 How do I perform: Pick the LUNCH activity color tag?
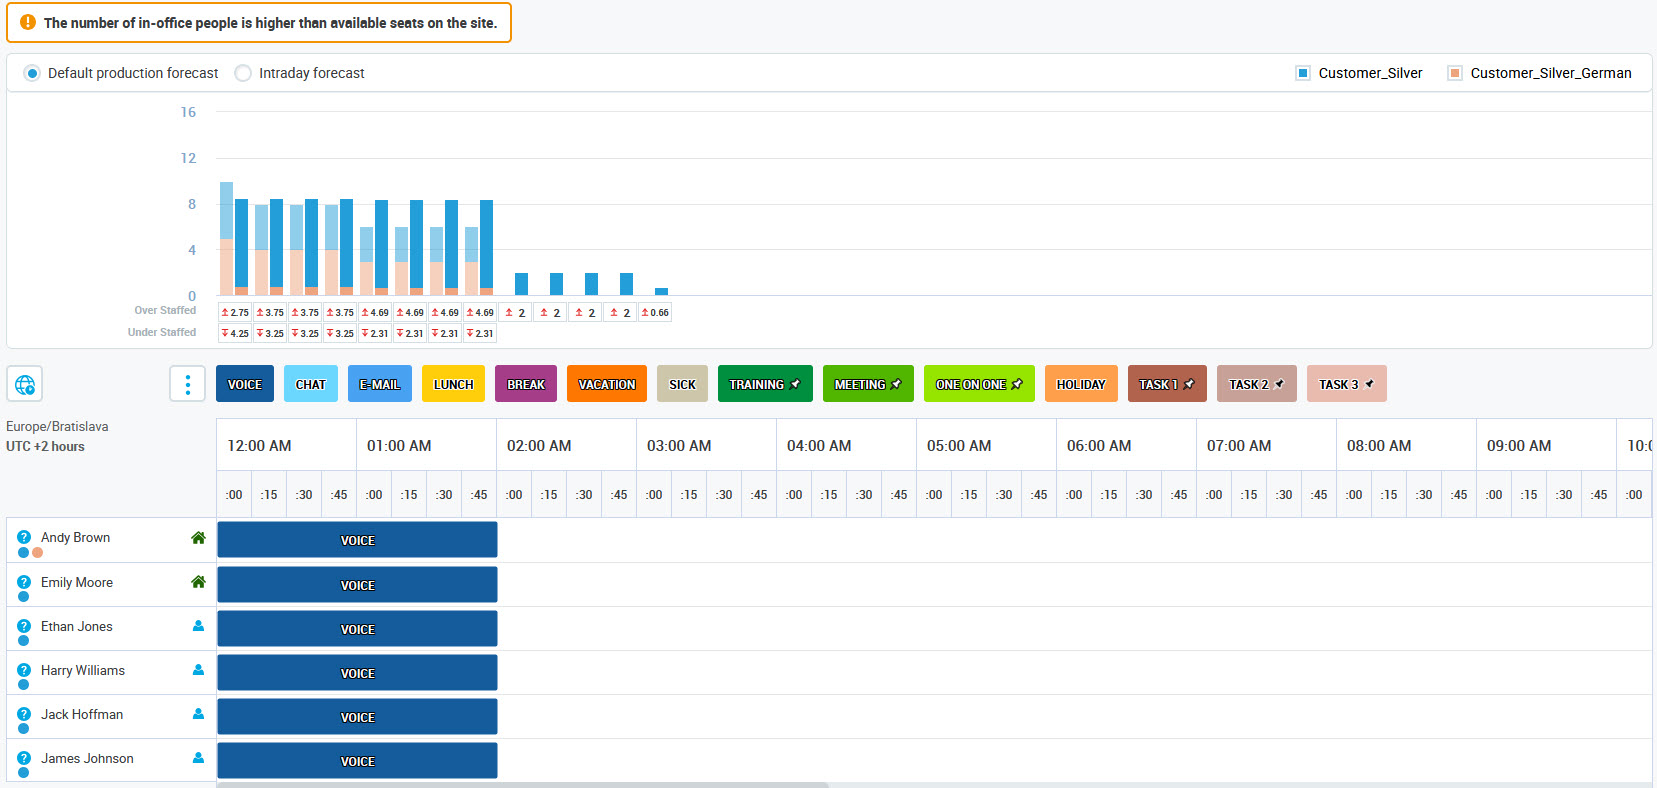(453, 384)
